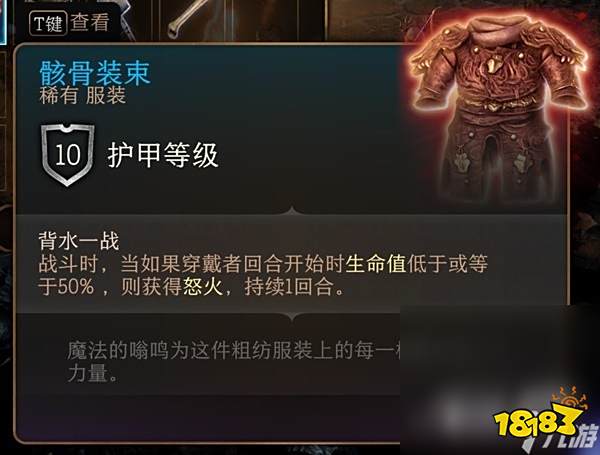Click the highlighted 生命值 keyword
The image size is (600, 455).
[376, 264]
